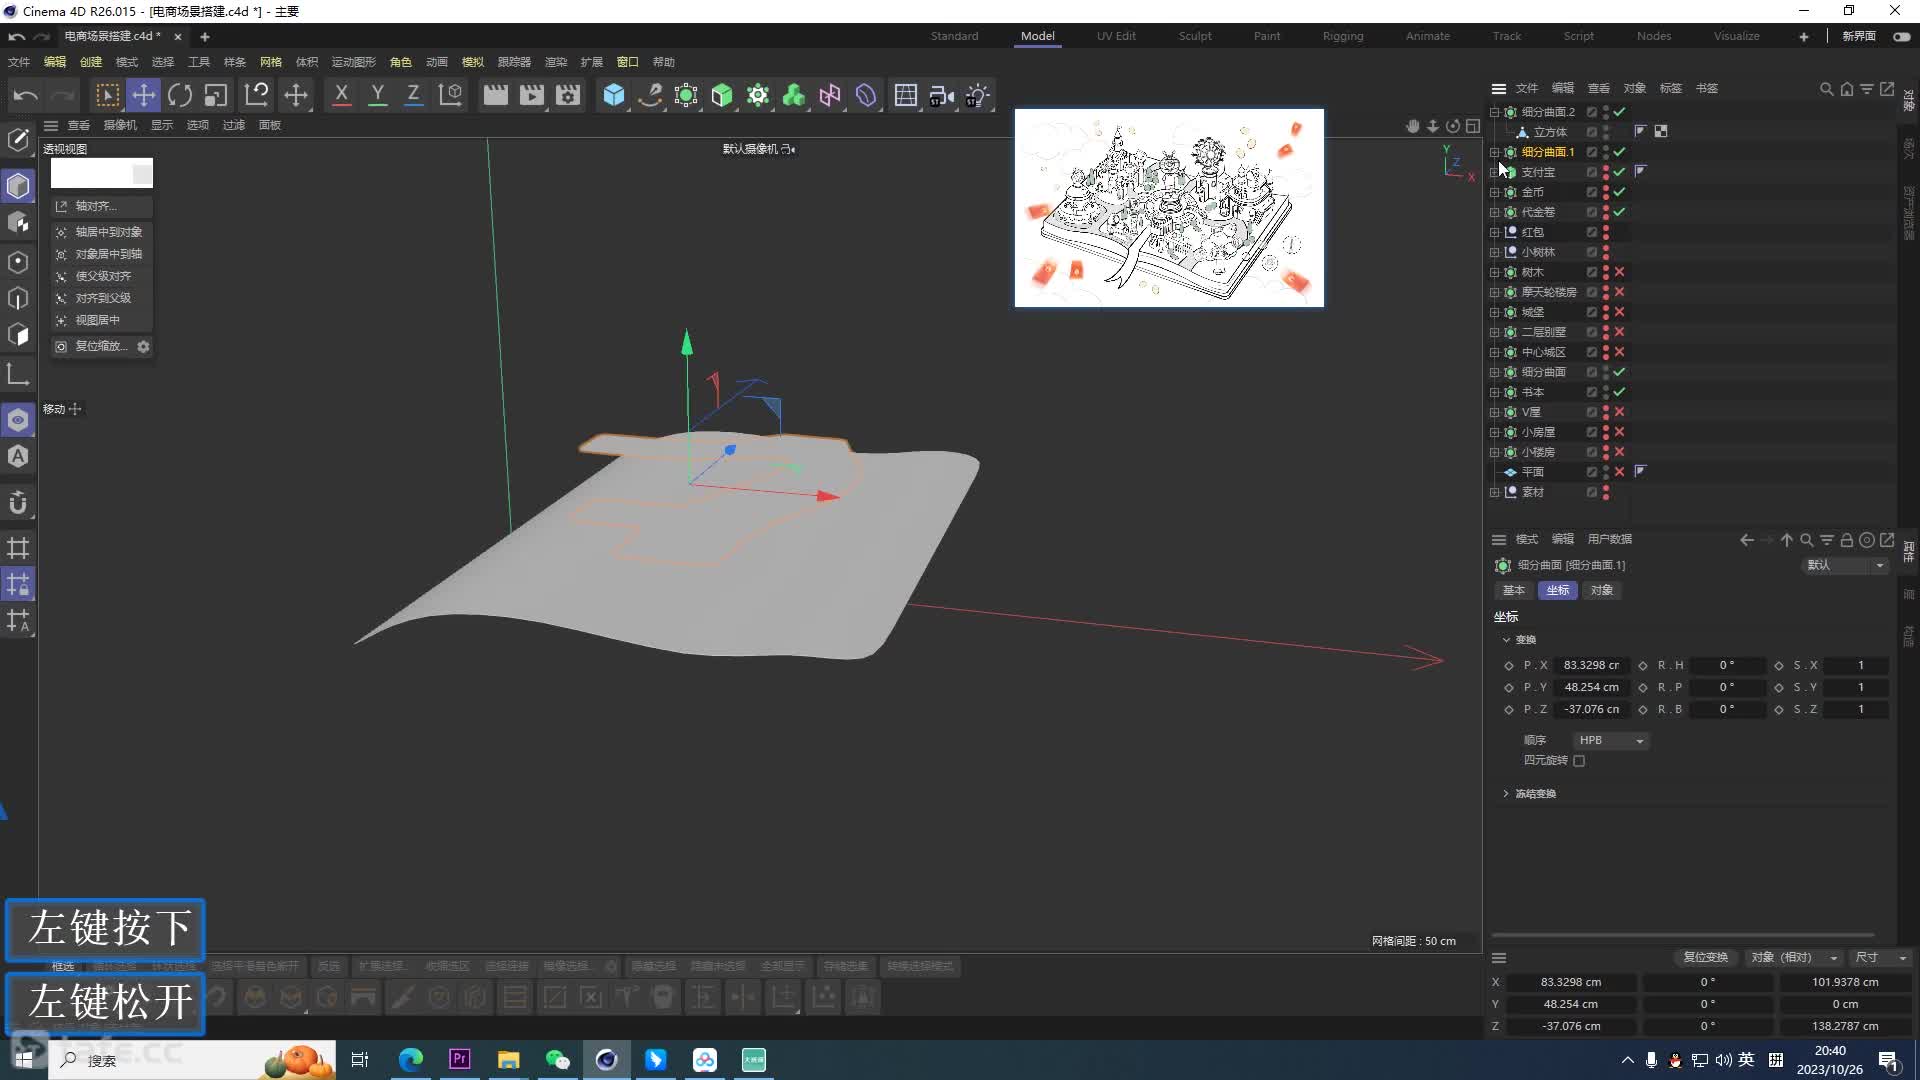This screenshot has width=1920, height=1080.
Task: Expand the 细分曲面.1 tree node
Action: click(1494, 152)
